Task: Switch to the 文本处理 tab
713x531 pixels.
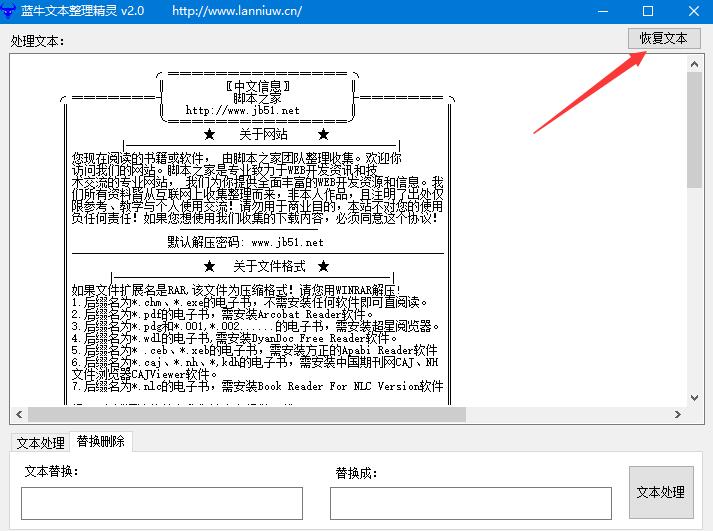Action: point(40,442)
